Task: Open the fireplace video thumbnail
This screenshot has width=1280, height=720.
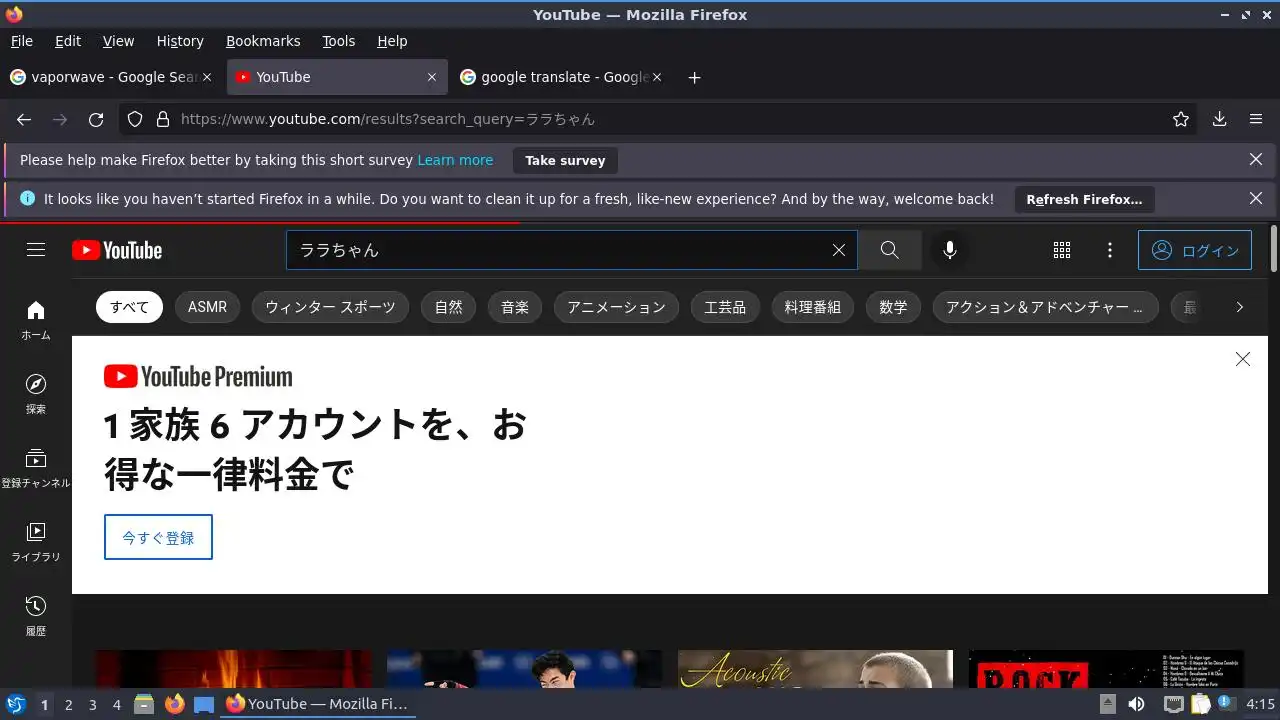Action: (233, 669)
